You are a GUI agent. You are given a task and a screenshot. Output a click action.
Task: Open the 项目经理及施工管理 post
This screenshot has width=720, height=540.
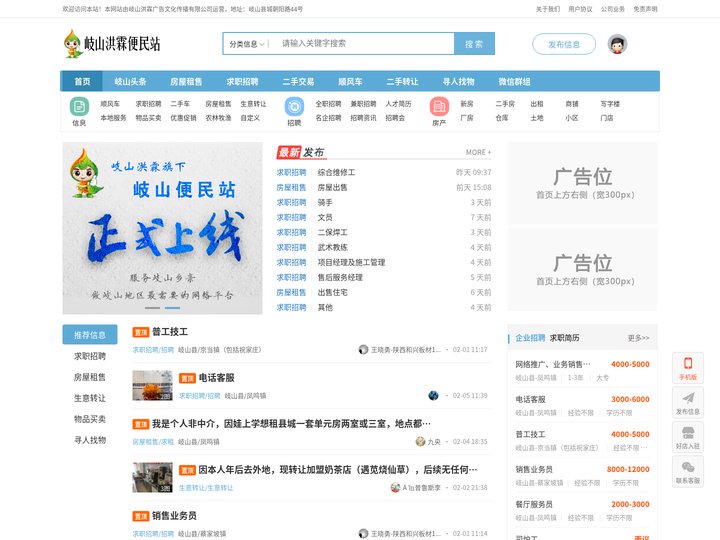pos(351,262)
